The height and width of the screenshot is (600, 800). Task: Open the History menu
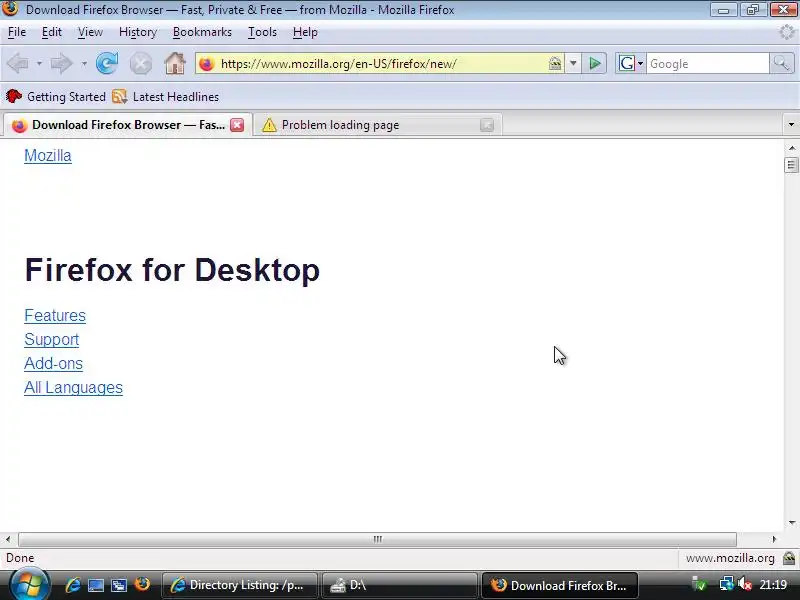tap(138, 32)
